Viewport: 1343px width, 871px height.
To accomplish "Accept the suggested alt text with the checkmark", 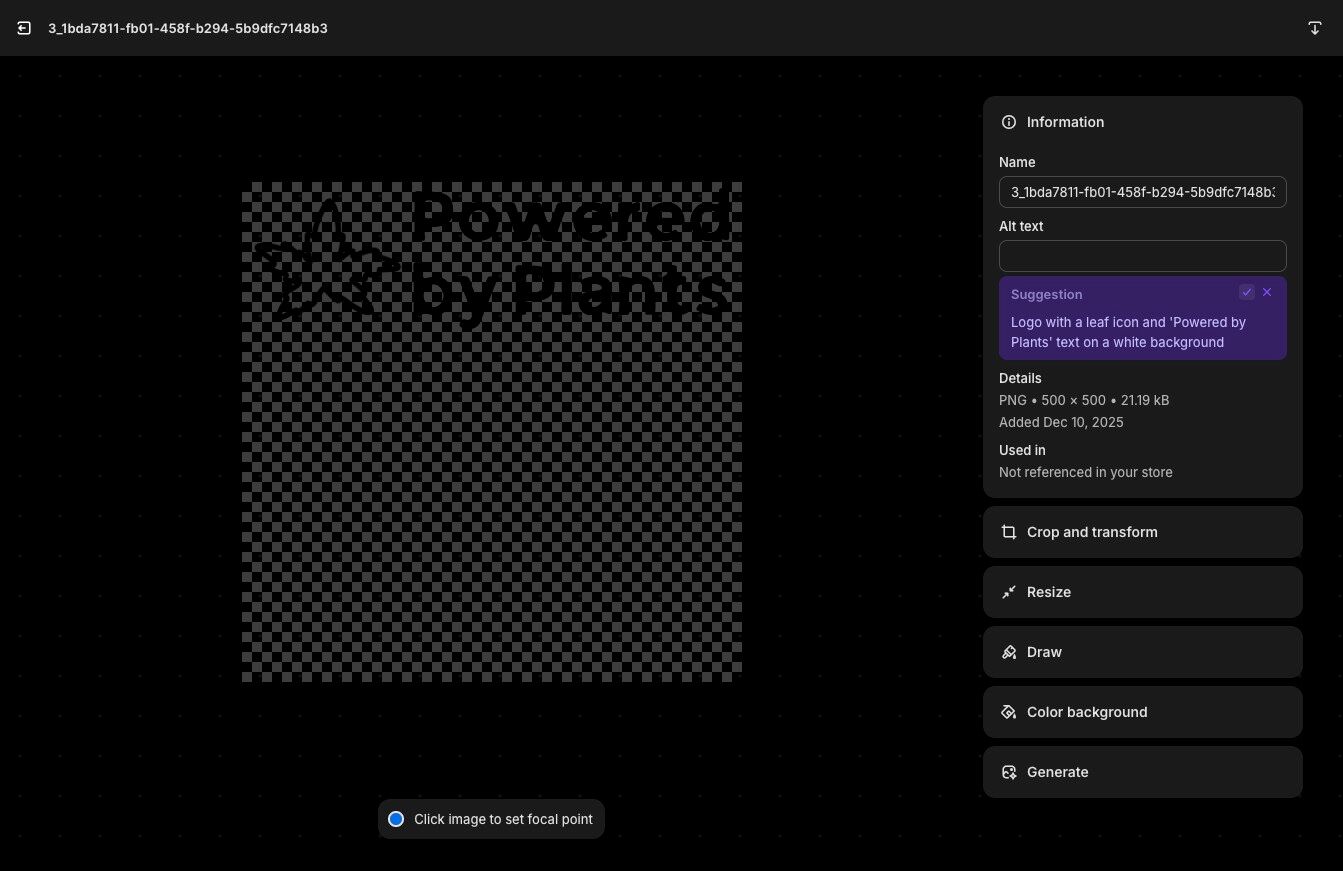I will 1247,292.
